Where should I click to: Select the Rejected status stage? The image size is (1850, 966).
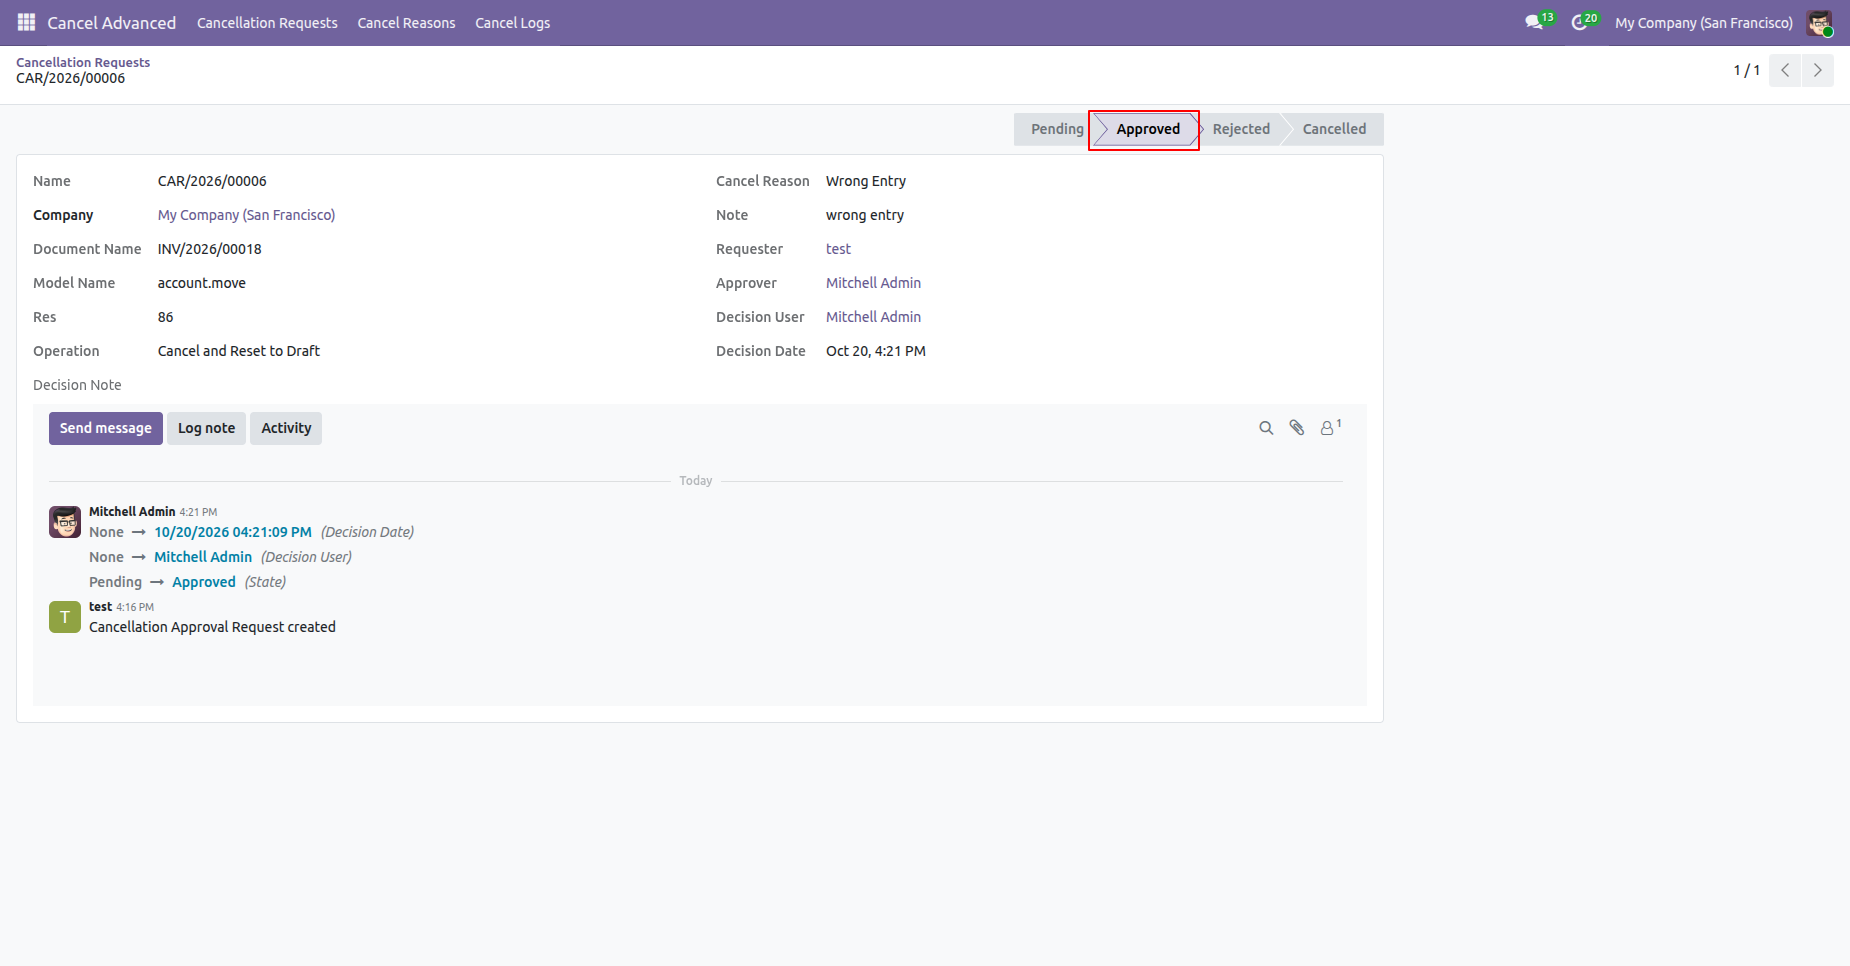pos(1241,129)
